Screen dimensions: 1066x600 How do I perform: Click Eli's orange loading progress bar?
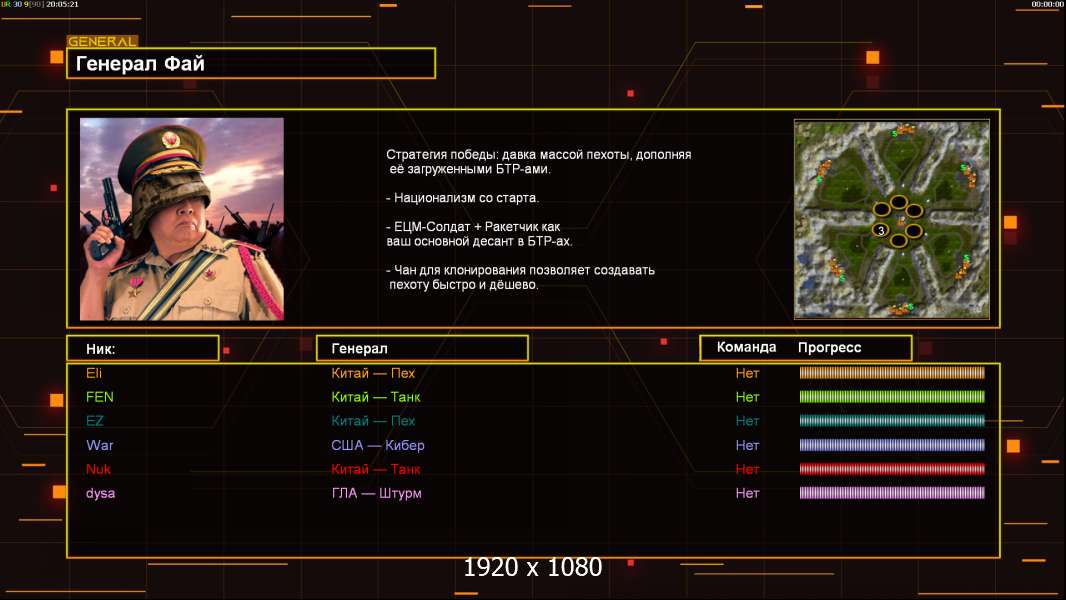[x=892, y=372]
